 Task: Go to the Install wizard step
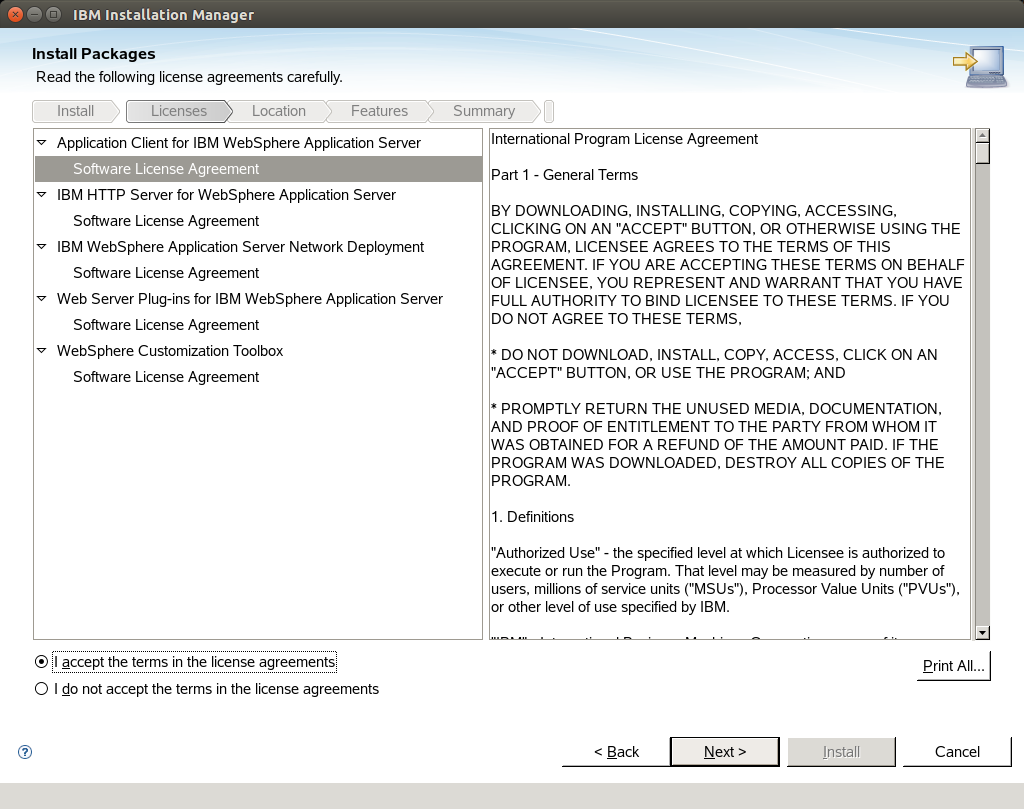[x=75, y=111]
